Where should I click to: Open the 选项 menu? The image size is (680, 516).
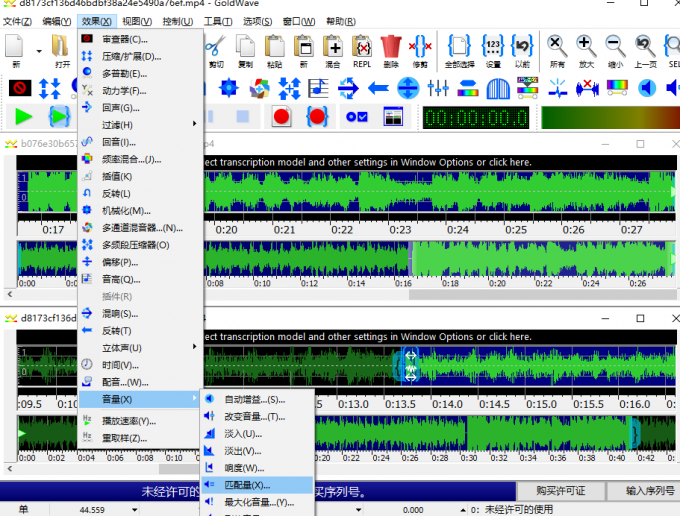click(258, 21)
